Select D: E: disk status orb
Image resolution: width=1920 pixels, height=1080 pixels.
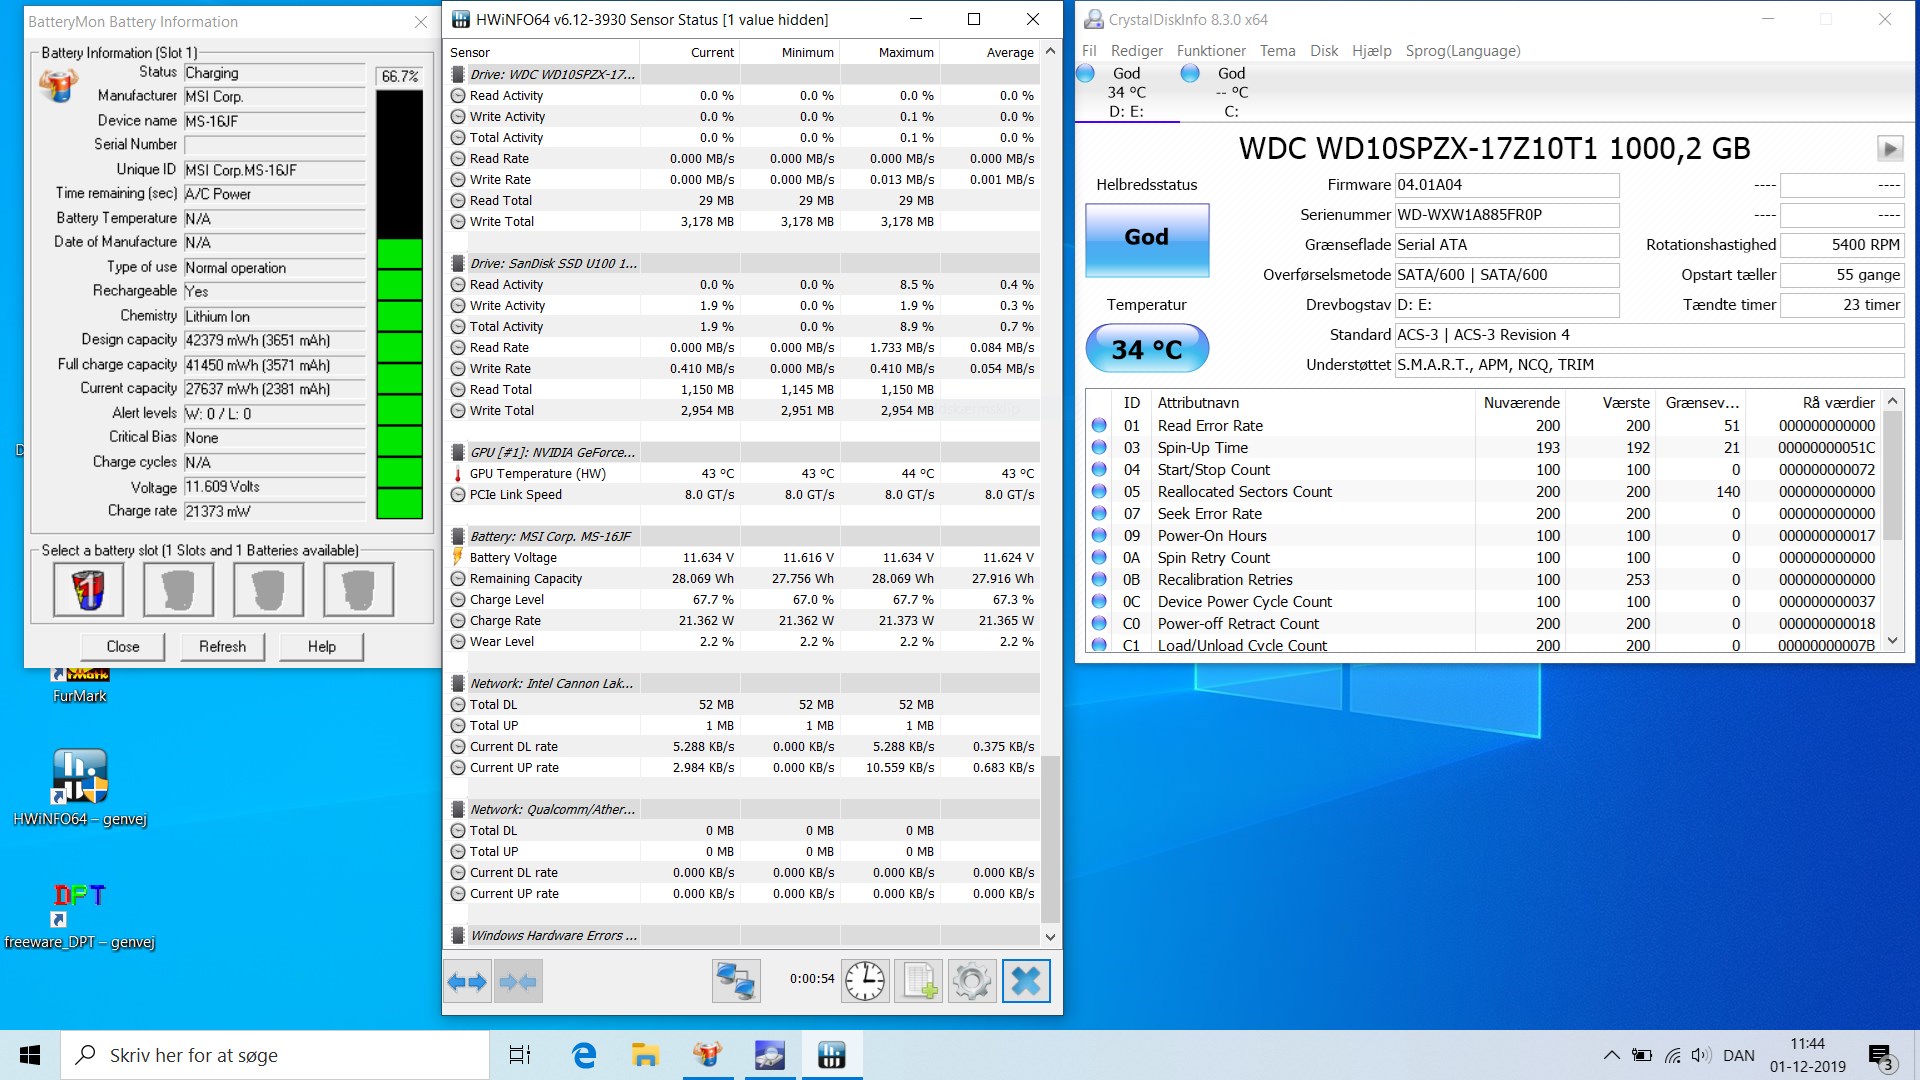pos(1087,73)
